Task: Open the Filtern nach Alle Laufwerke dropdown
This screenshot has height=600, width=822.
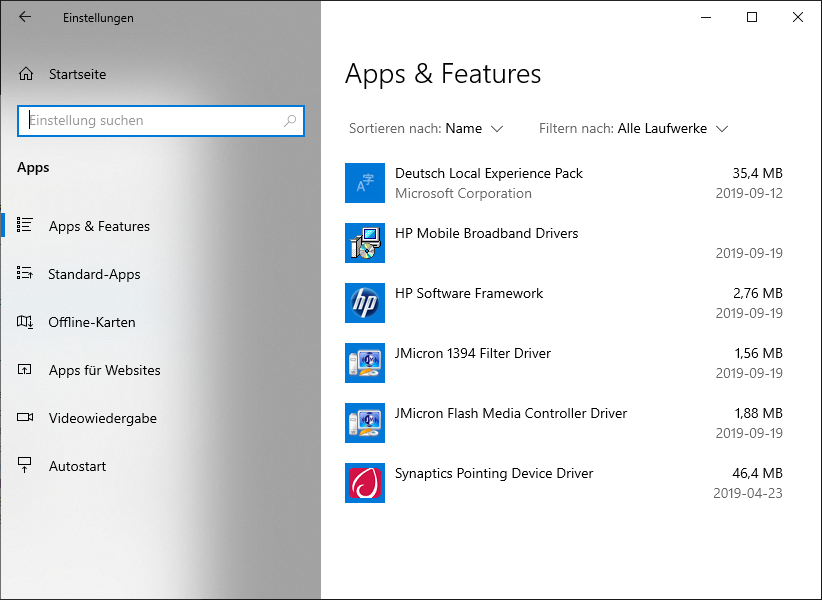Action: (634, 128)
